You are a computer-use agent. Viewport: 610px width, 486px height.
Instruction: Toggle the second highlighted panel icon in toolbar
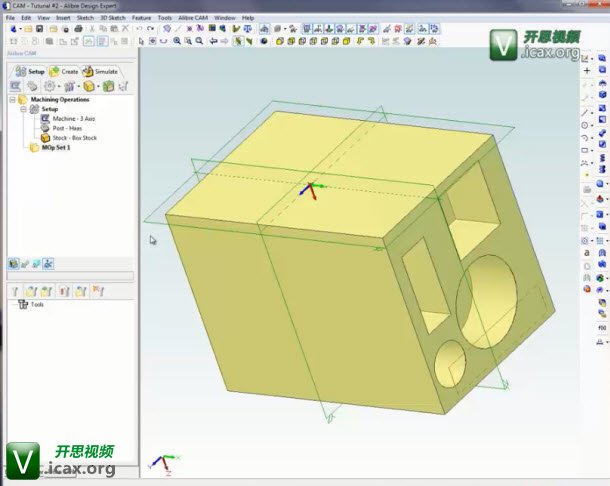(102, 41)
